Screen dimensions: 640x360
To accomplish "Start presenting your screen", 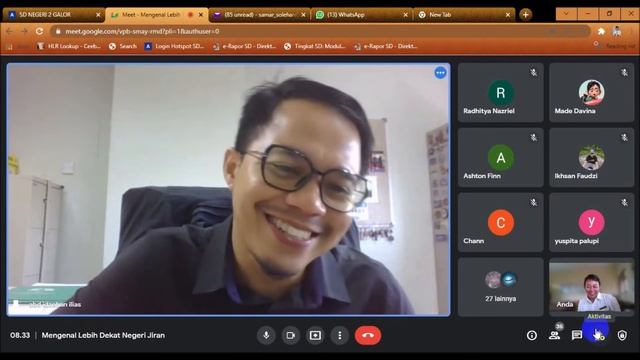I will click(315, 336).
